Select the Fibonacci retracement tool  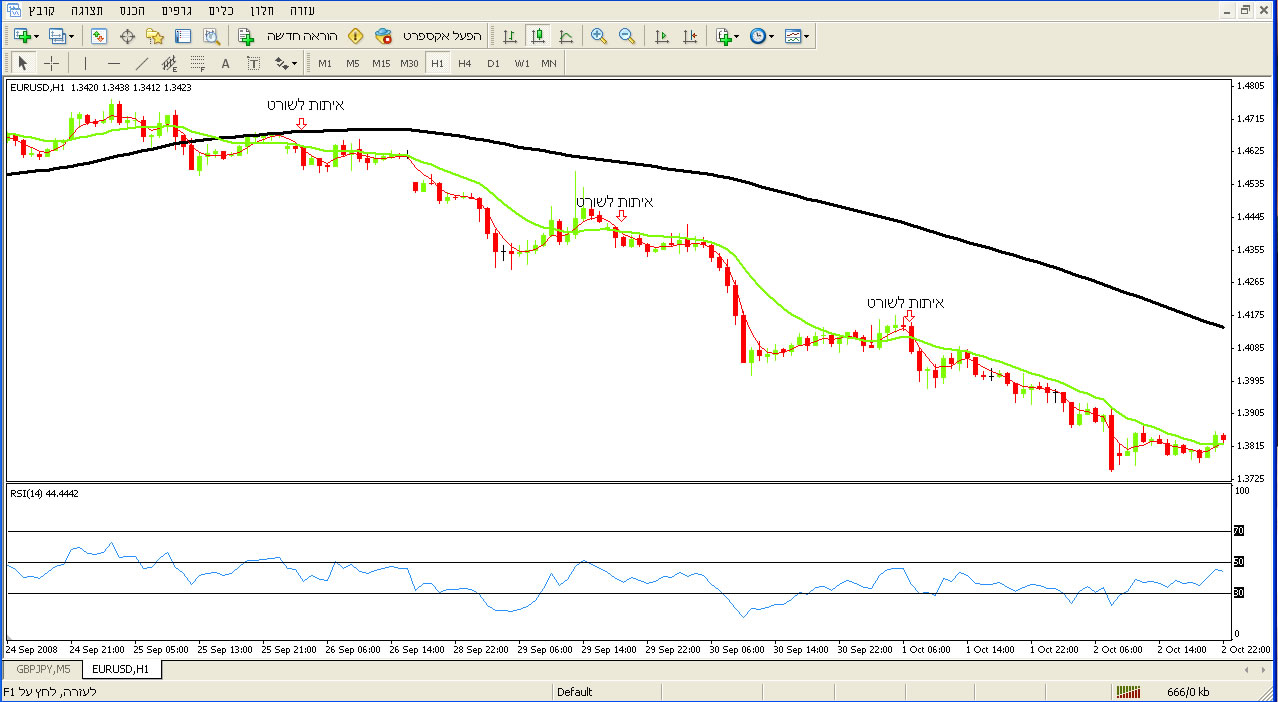197,63
